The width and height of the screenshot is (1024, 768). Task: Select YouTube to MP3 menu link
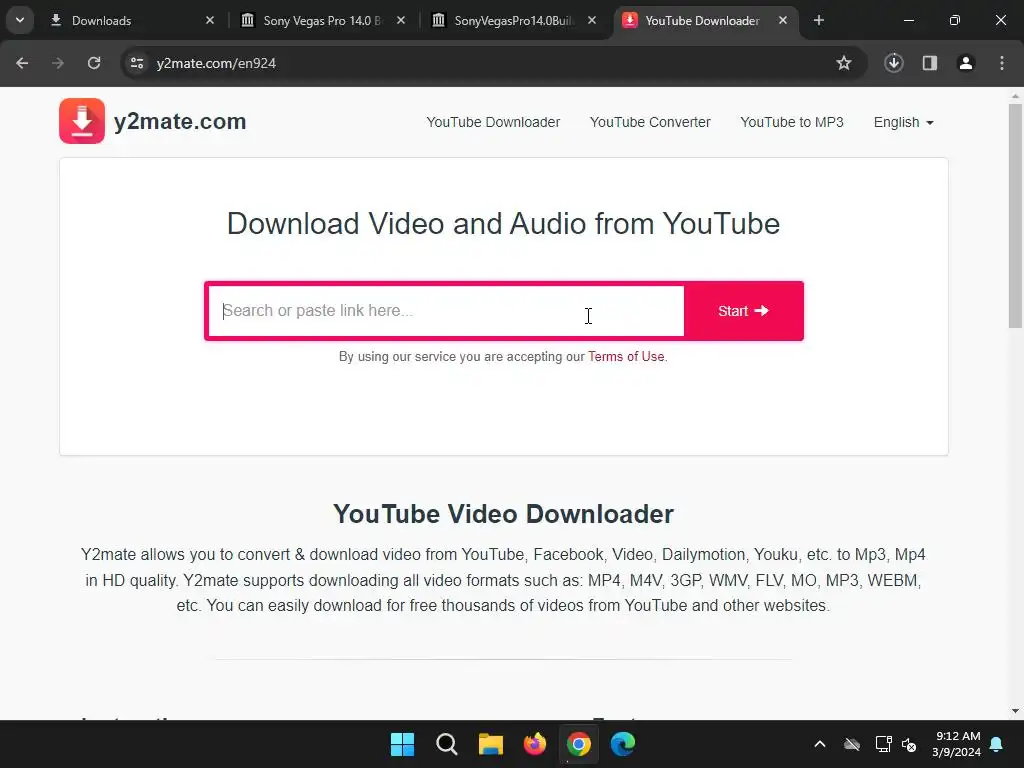tap(792, 122)
